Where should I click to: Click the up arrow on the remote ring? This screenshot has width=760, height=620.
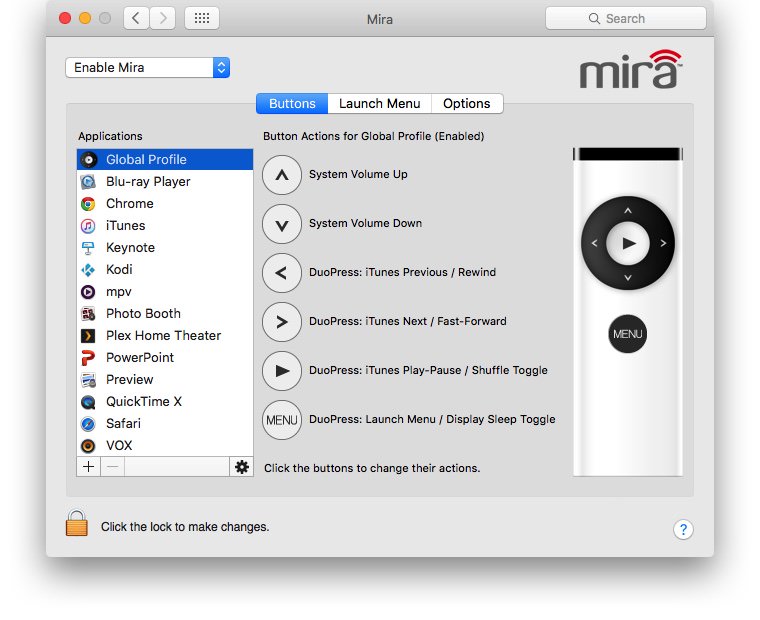[628, 210]
